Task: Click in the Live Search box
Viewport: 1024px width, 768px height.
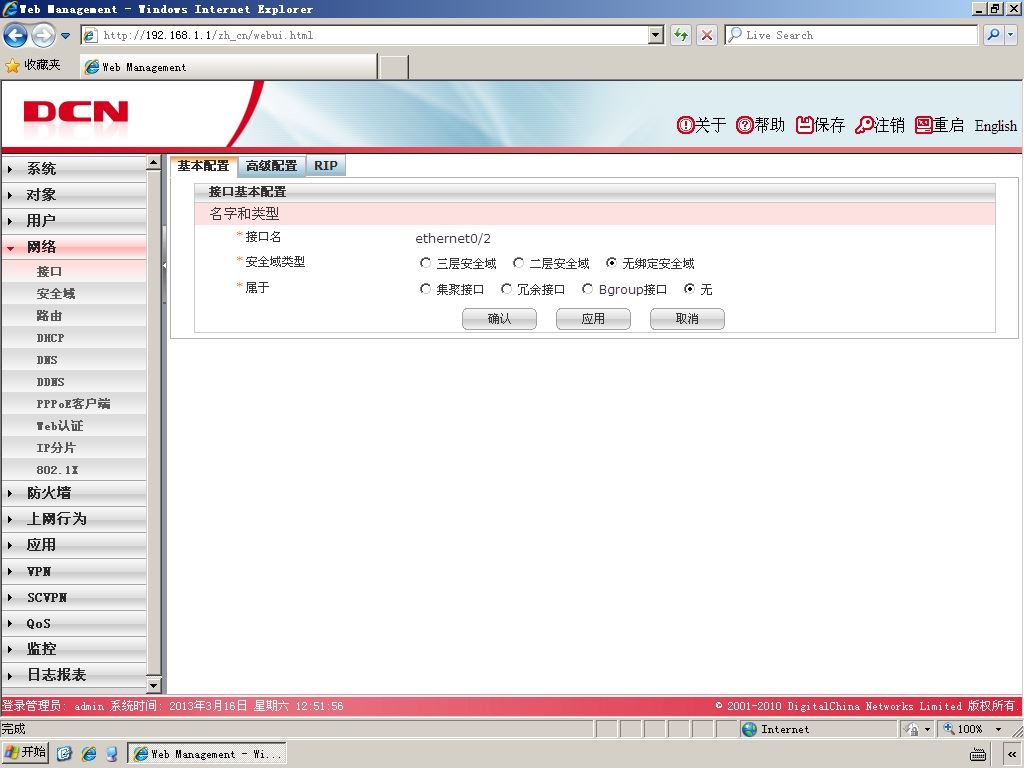Action: click(851, 35)
